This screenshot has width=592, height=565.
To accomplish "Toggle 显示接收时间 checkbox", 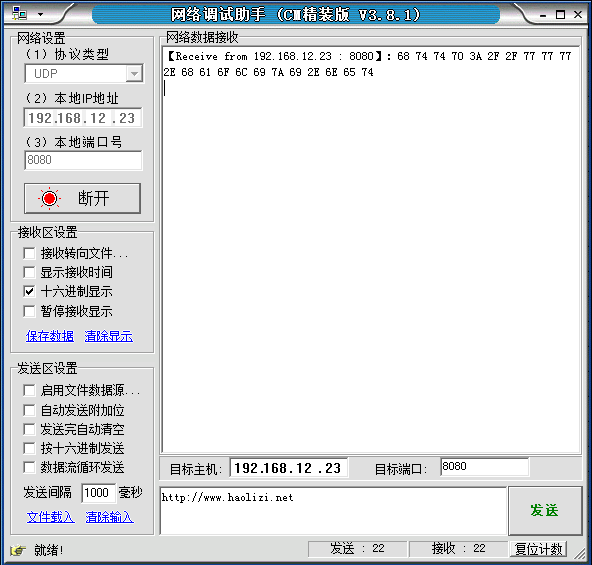I will (x=29, y=272).
